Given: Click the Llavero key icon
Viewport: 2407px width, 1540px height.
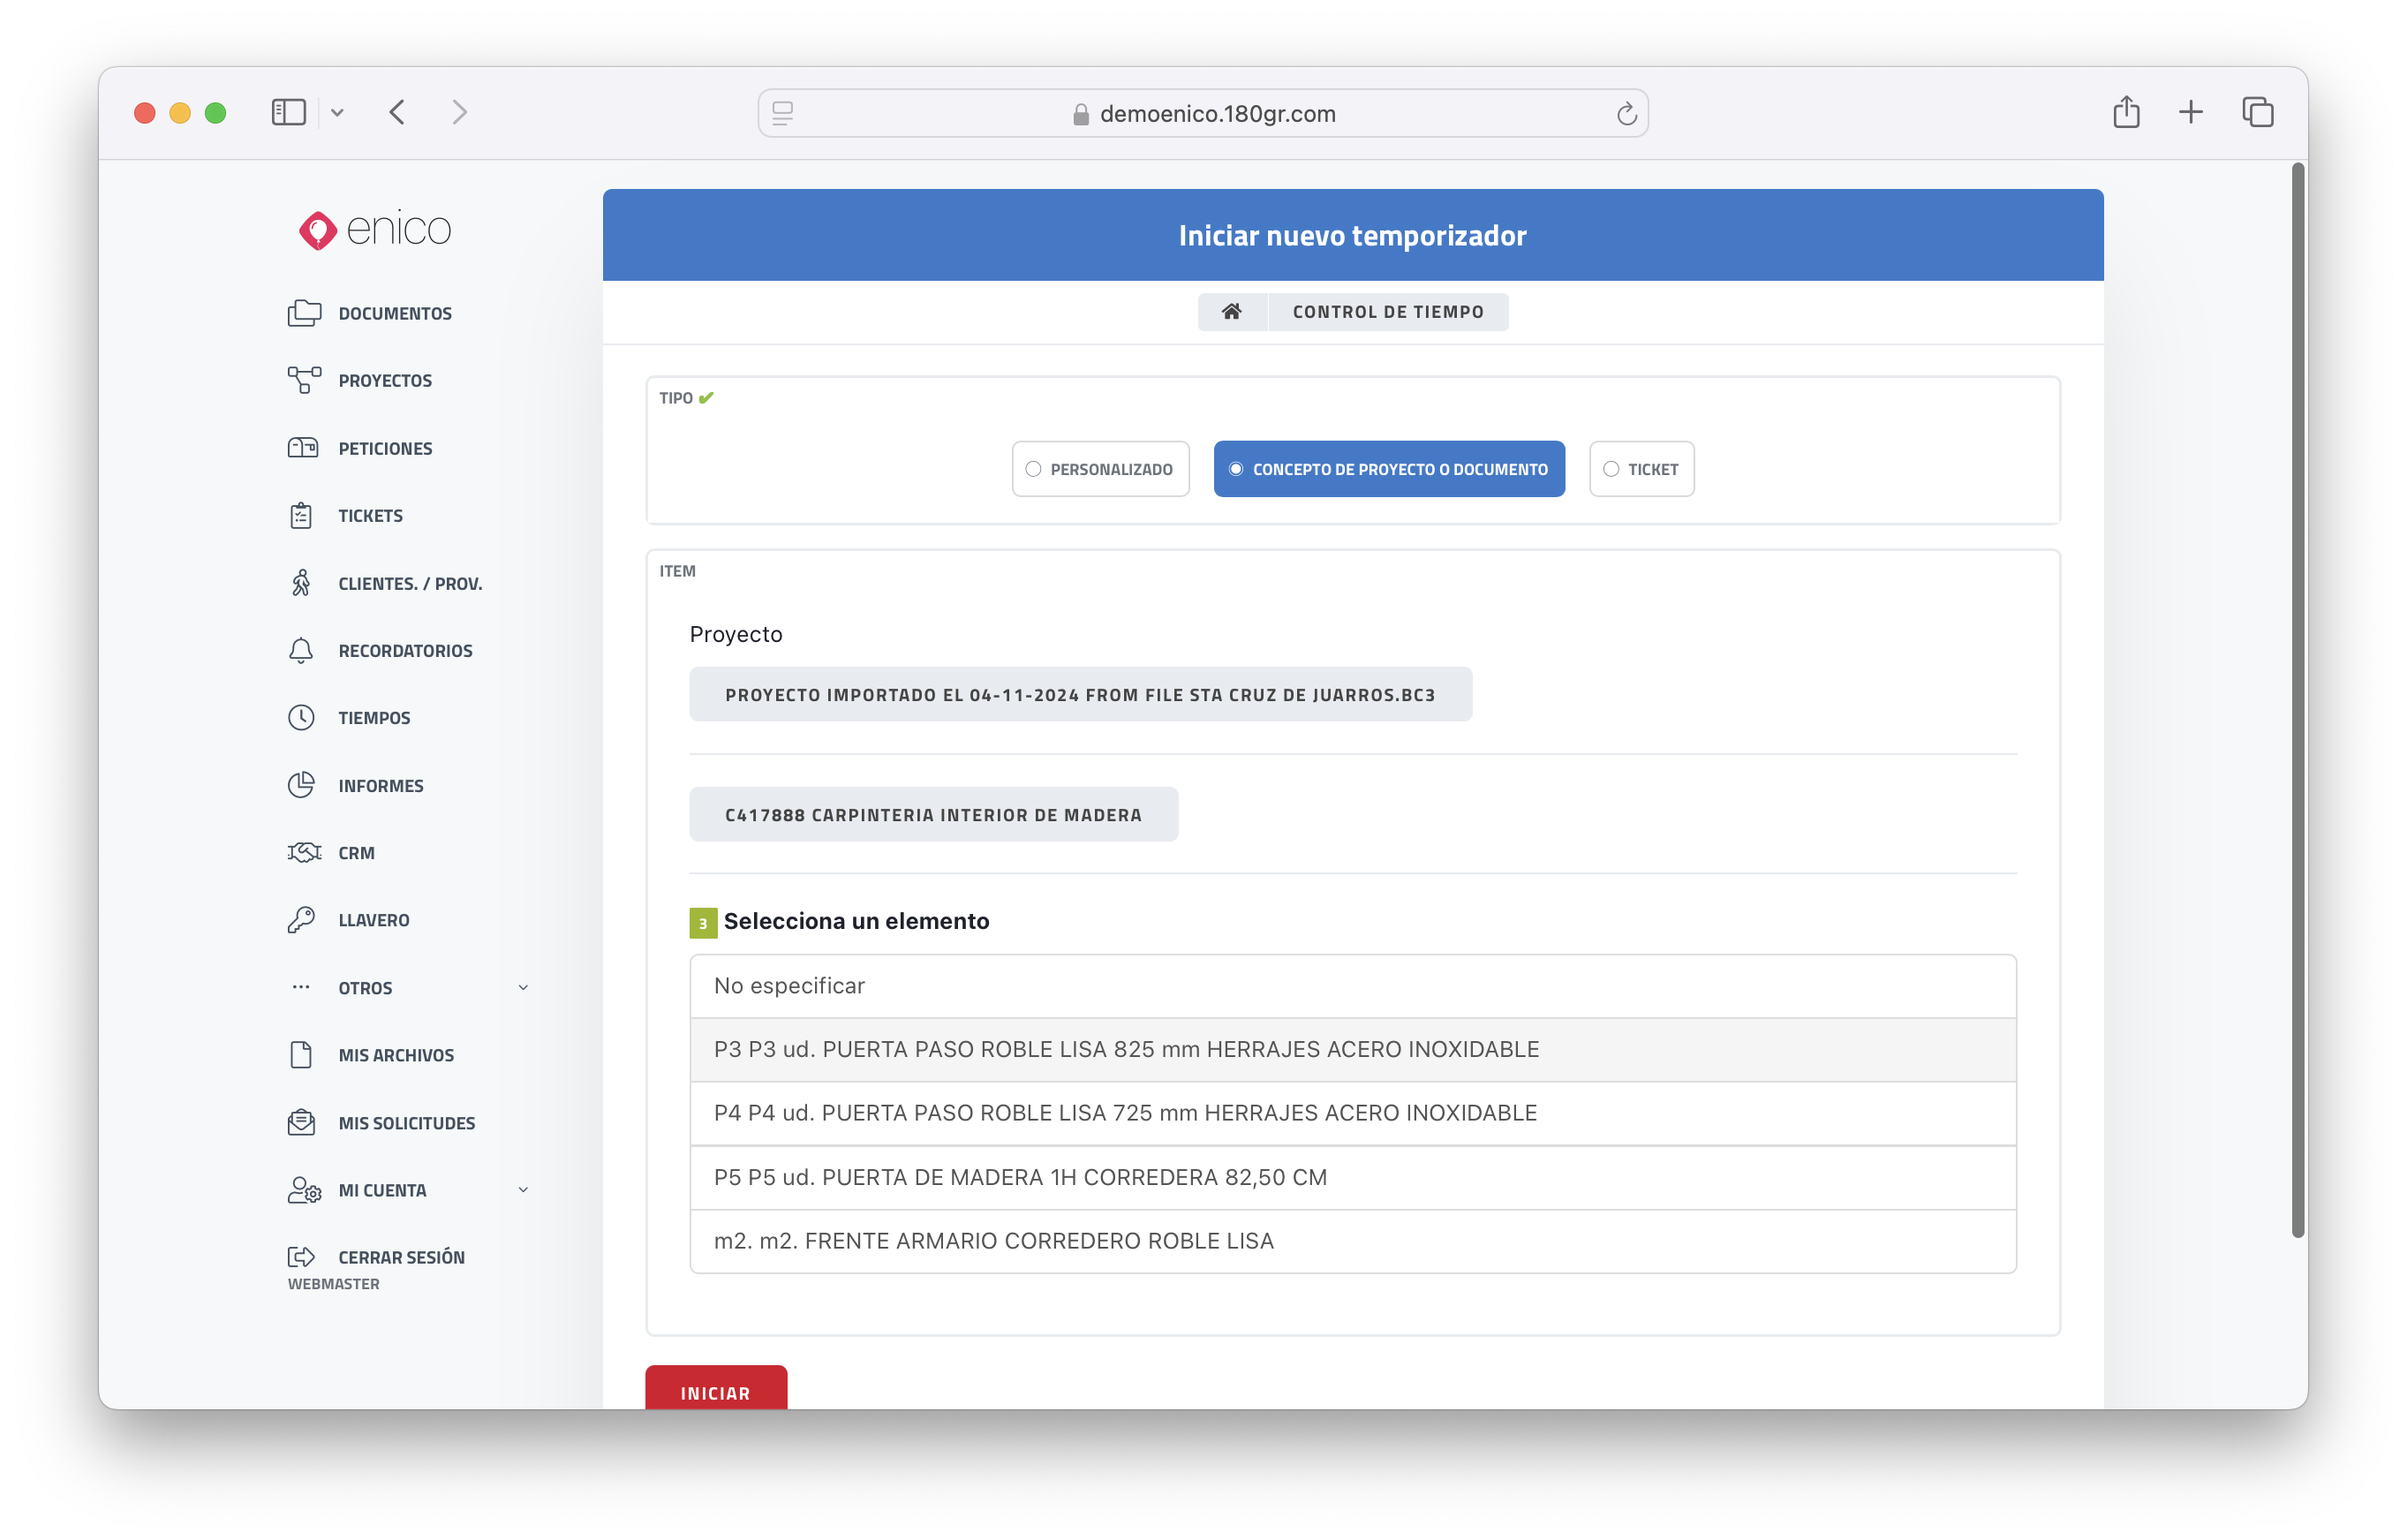Looking at the screenshot, I should point(301,920).
